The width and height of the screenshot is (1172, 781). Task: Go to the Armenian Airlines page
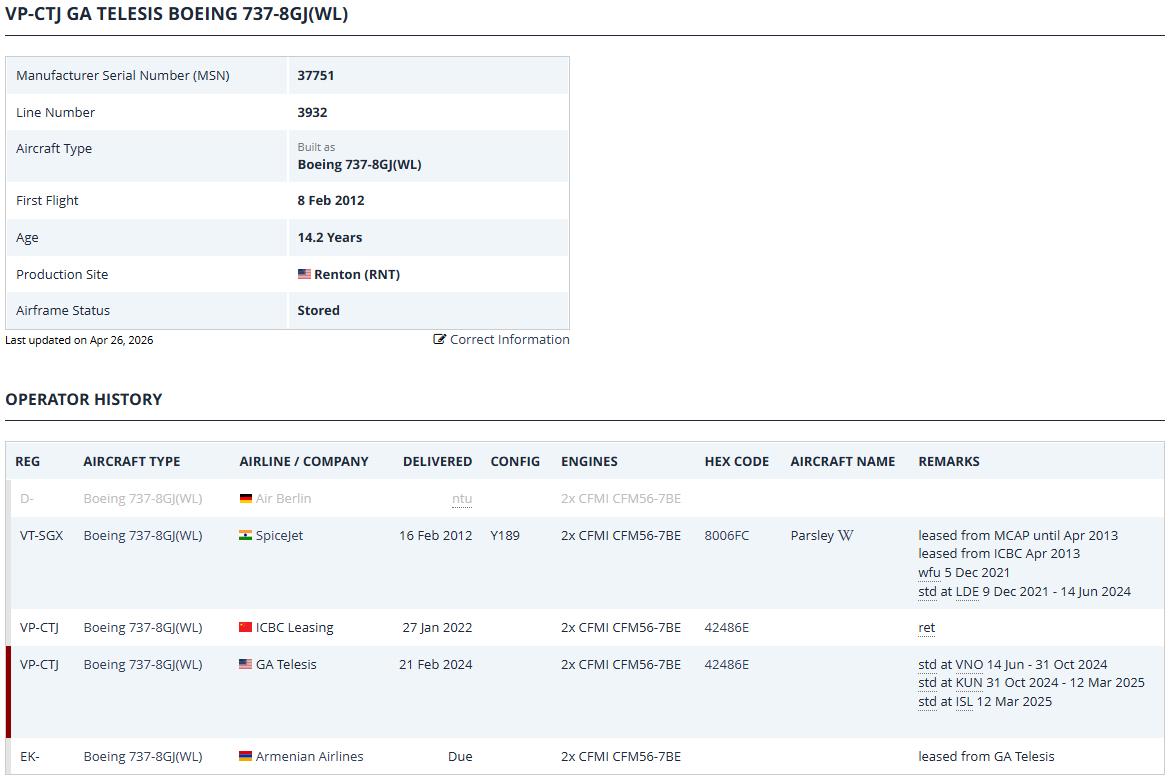point(309,757)
